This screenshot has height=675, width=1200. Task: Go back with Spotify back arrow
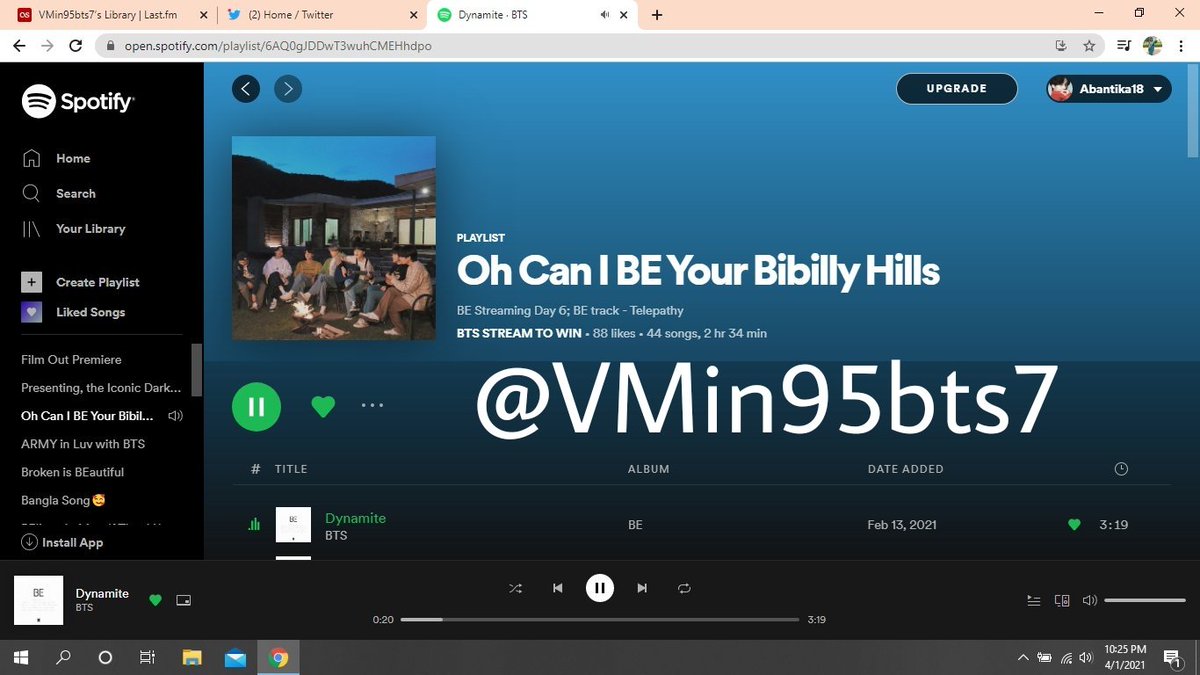pos(246,89)
